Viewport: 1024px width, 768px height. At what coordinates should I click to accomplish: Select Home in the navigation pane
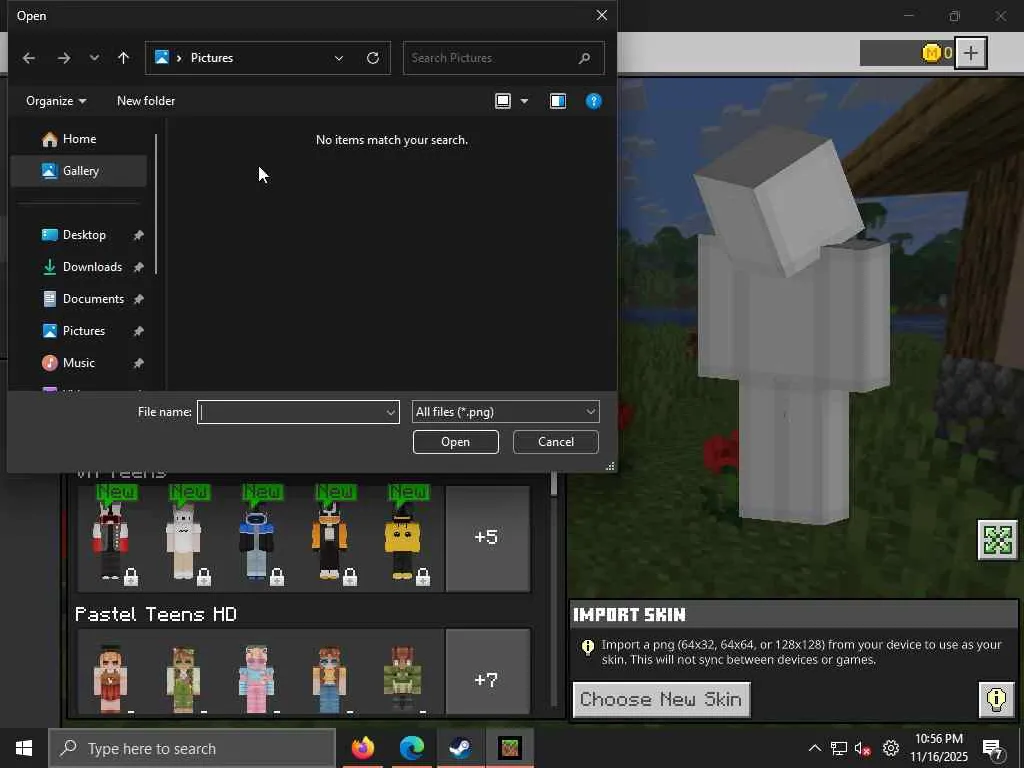pos(78,139)
